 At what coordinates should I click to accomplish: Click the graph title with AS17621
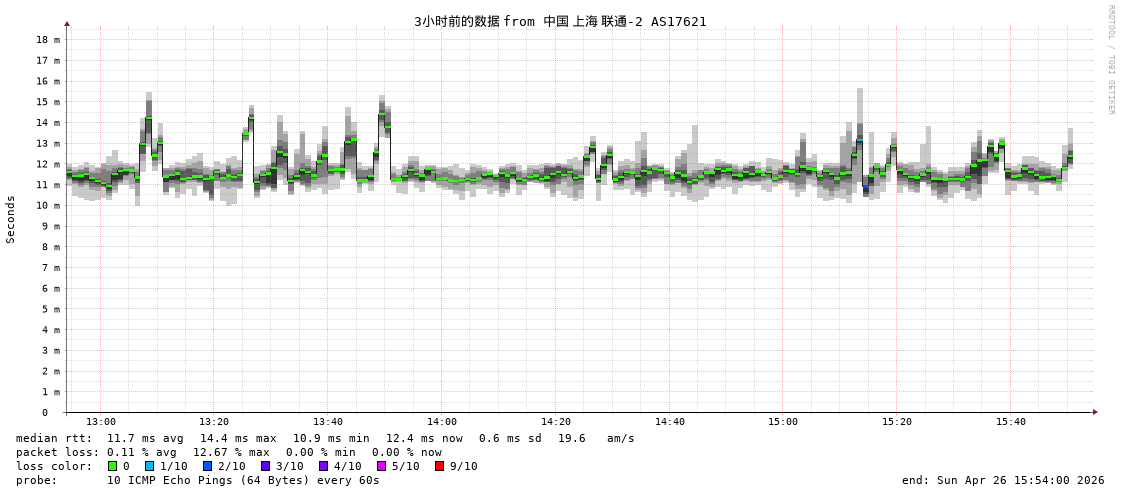(560, 21)
